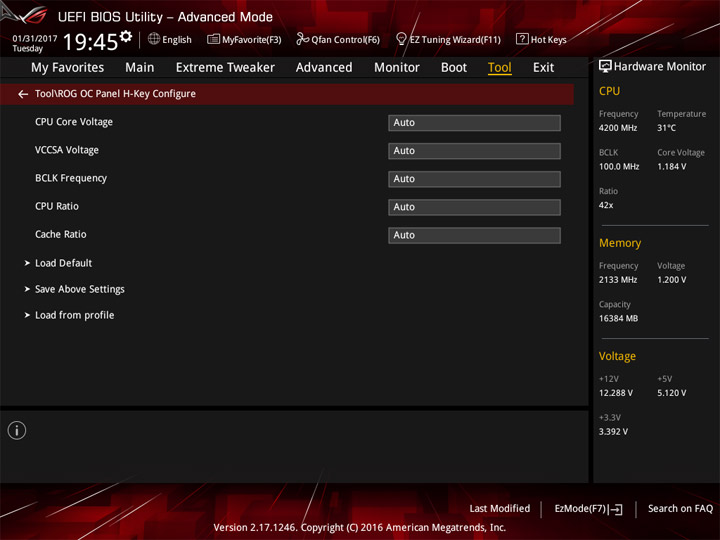The image size is (720, 540).
Task: Select the BCLK Frequency label
Action: tap(71, 178)
